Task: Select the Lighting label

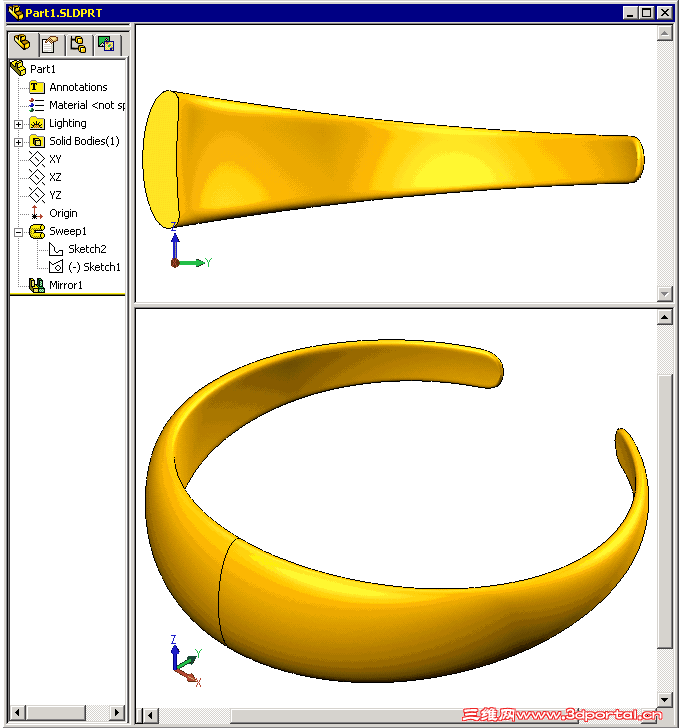Action: point(68,124)
